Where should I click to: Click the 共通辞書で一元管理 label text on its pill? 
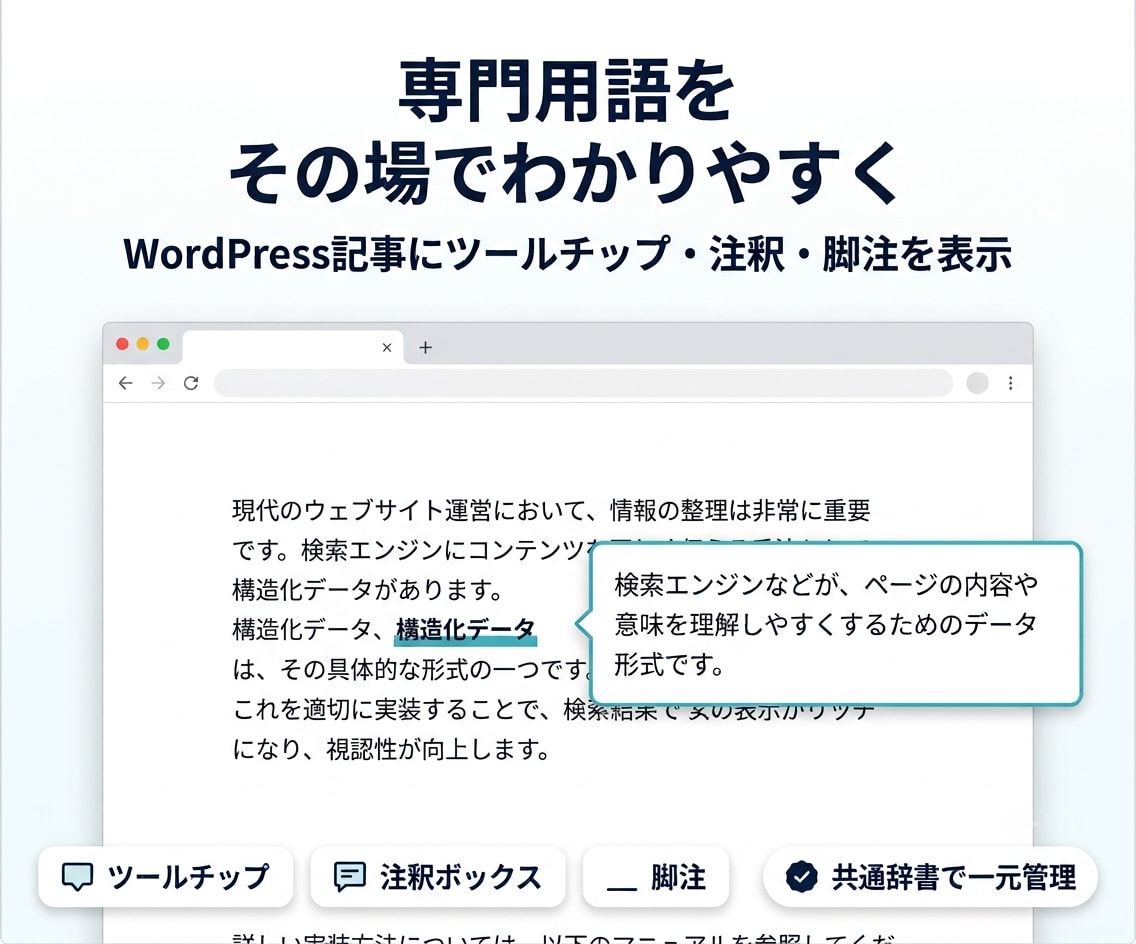click(953, 877)
